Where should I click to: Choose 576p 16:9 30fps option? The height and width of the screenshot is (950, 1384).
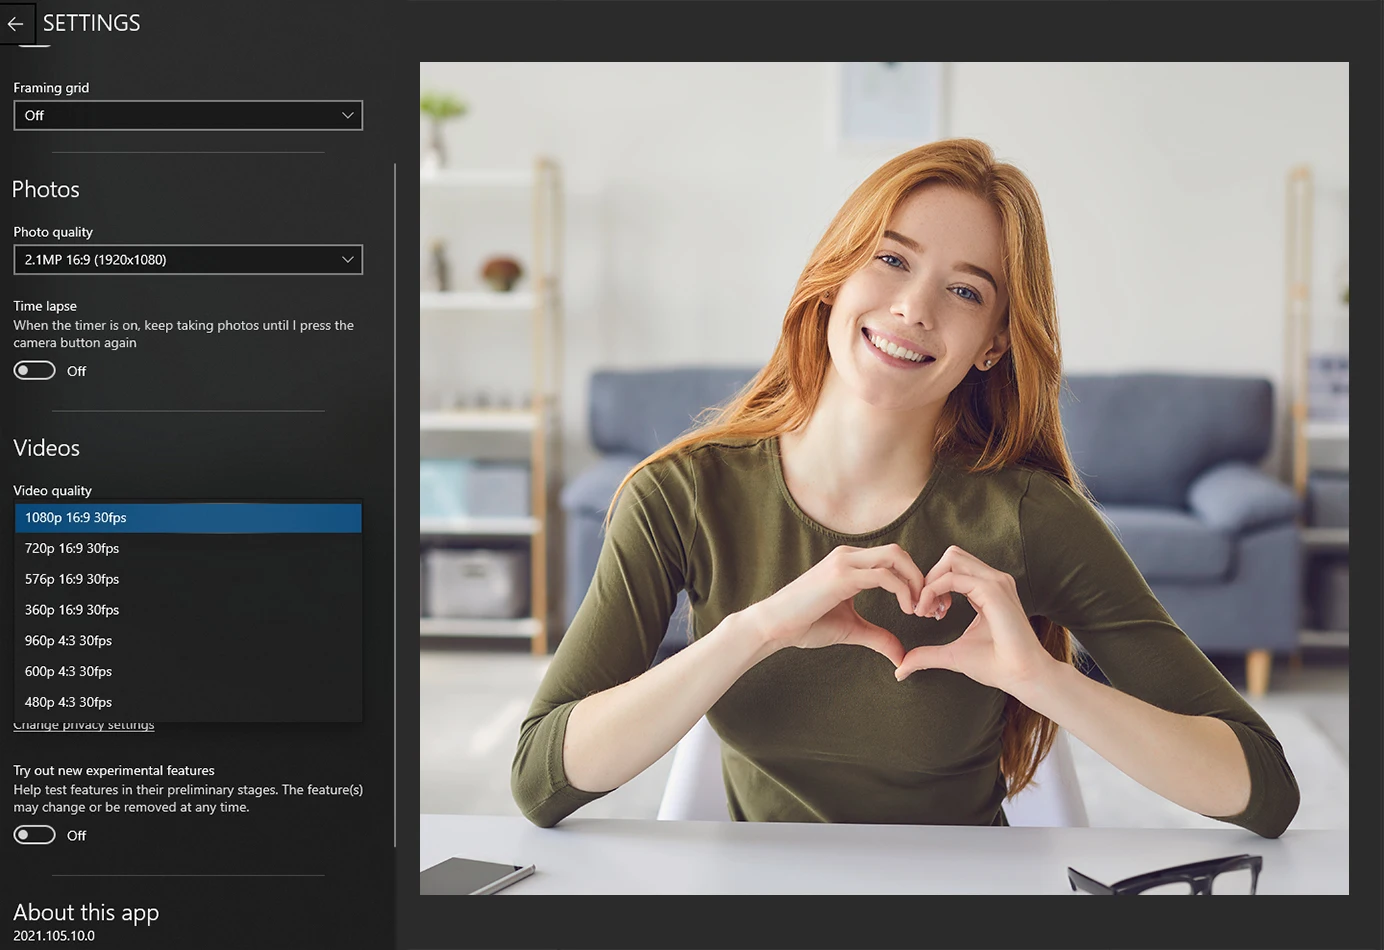click(x=188, y=579)
